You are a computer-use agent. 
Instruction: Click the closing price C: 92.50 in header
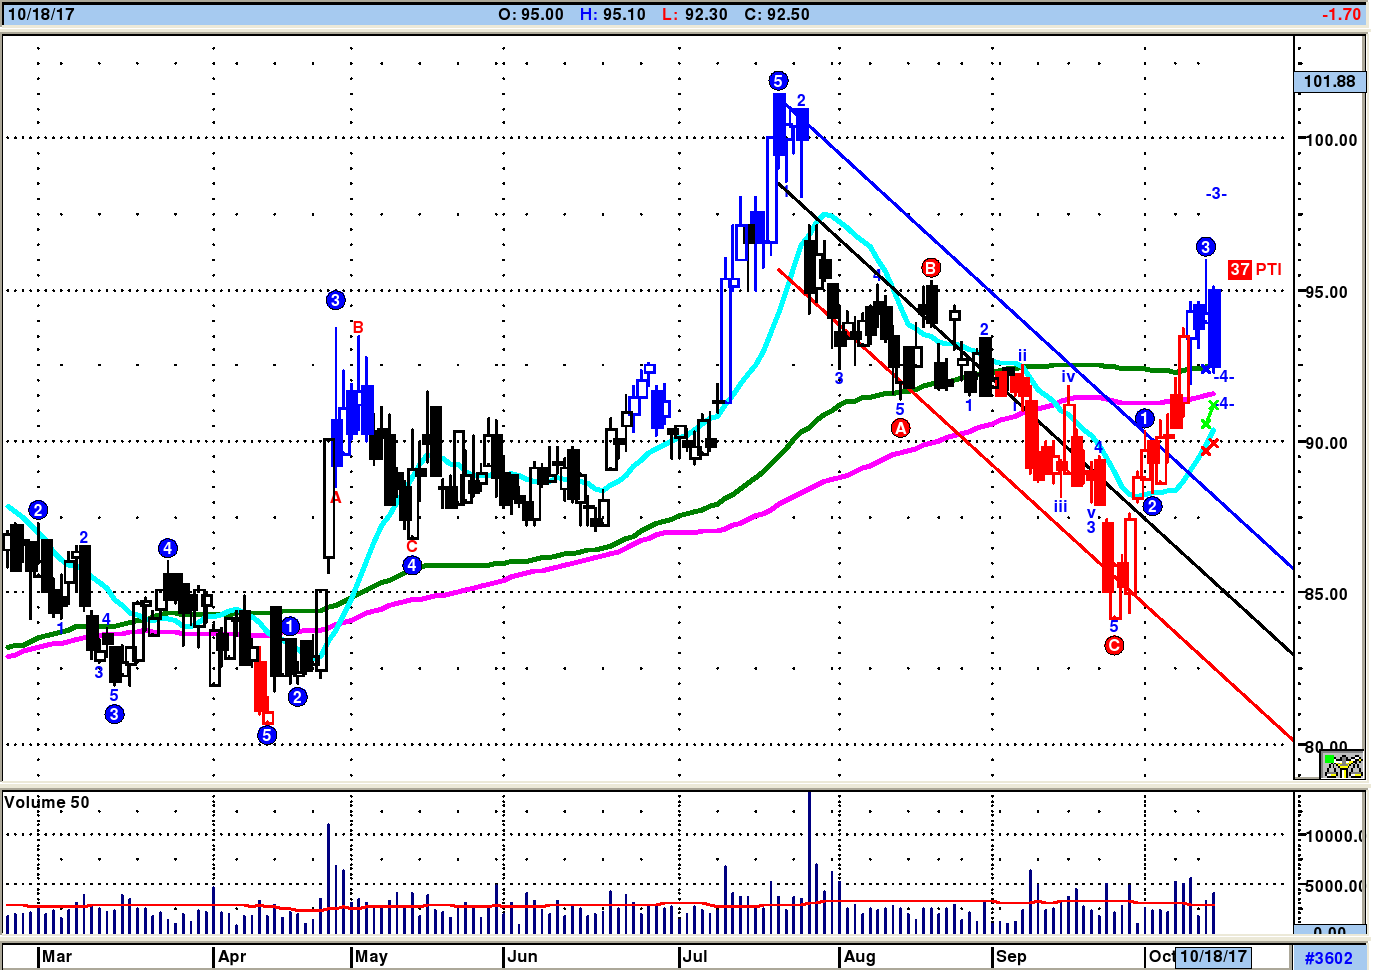777,14
